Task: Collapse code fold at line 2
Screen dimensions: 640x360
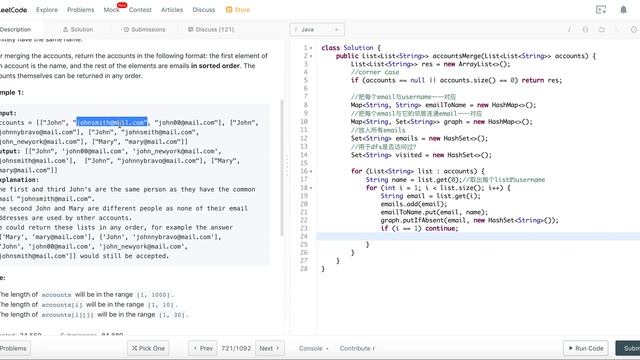Action: pos(311,56)
